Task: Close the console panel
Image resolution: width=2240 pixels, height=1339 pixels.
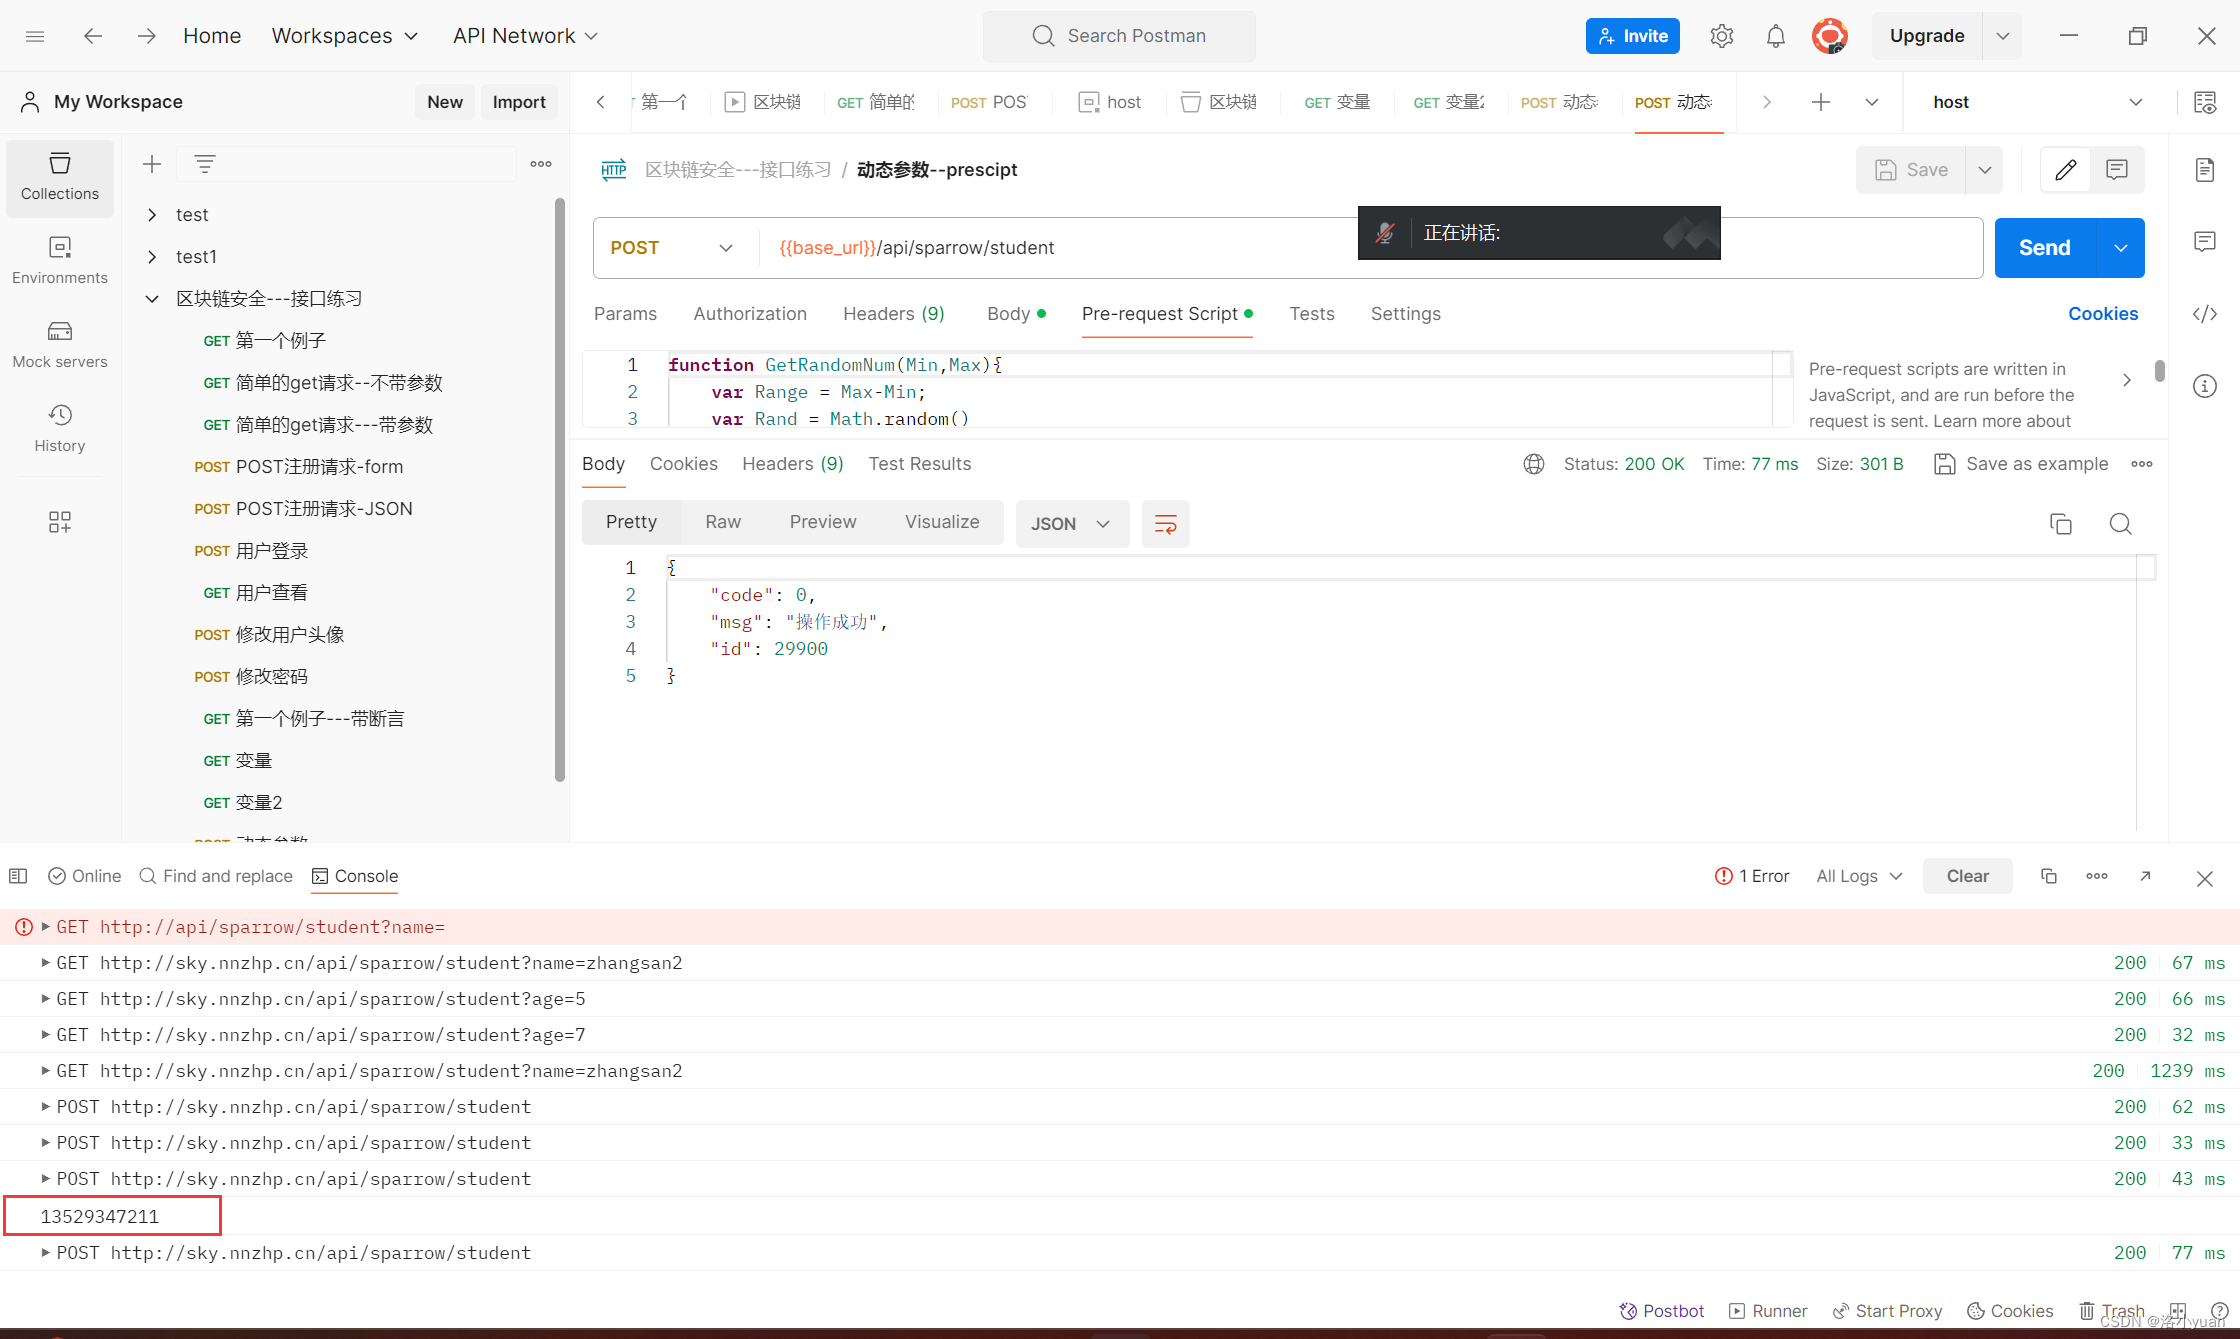Action: (x=2205, y=878)
